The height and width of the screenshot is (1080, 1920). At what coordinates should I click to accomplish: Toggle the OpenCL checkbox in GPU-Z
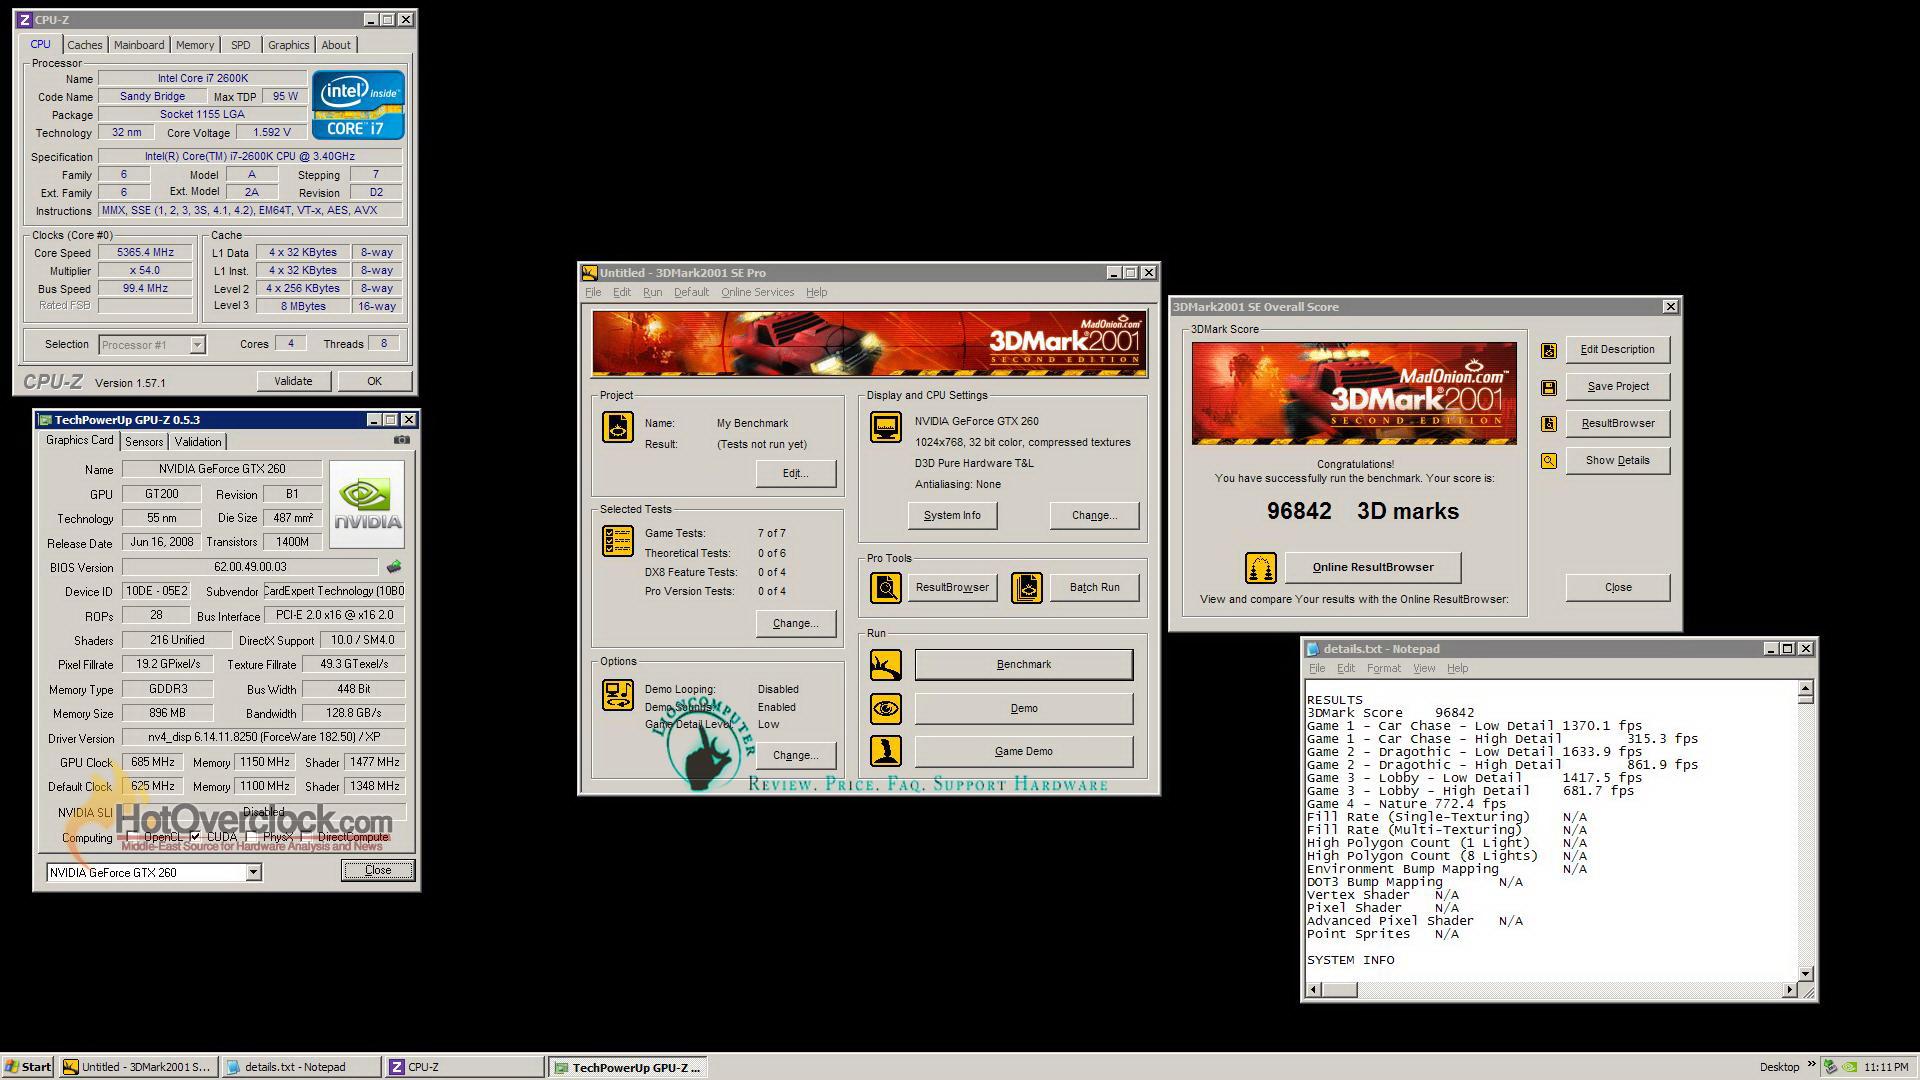pyautogui.click(x=133, y=837)
